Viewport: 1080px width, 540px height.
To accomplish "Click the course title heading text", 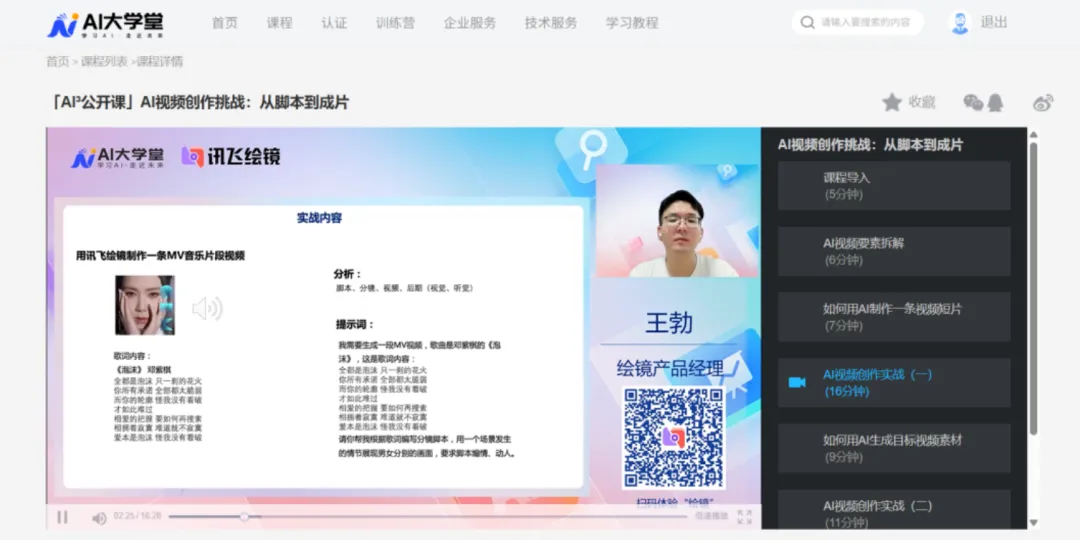I will (x=200, y=103).
